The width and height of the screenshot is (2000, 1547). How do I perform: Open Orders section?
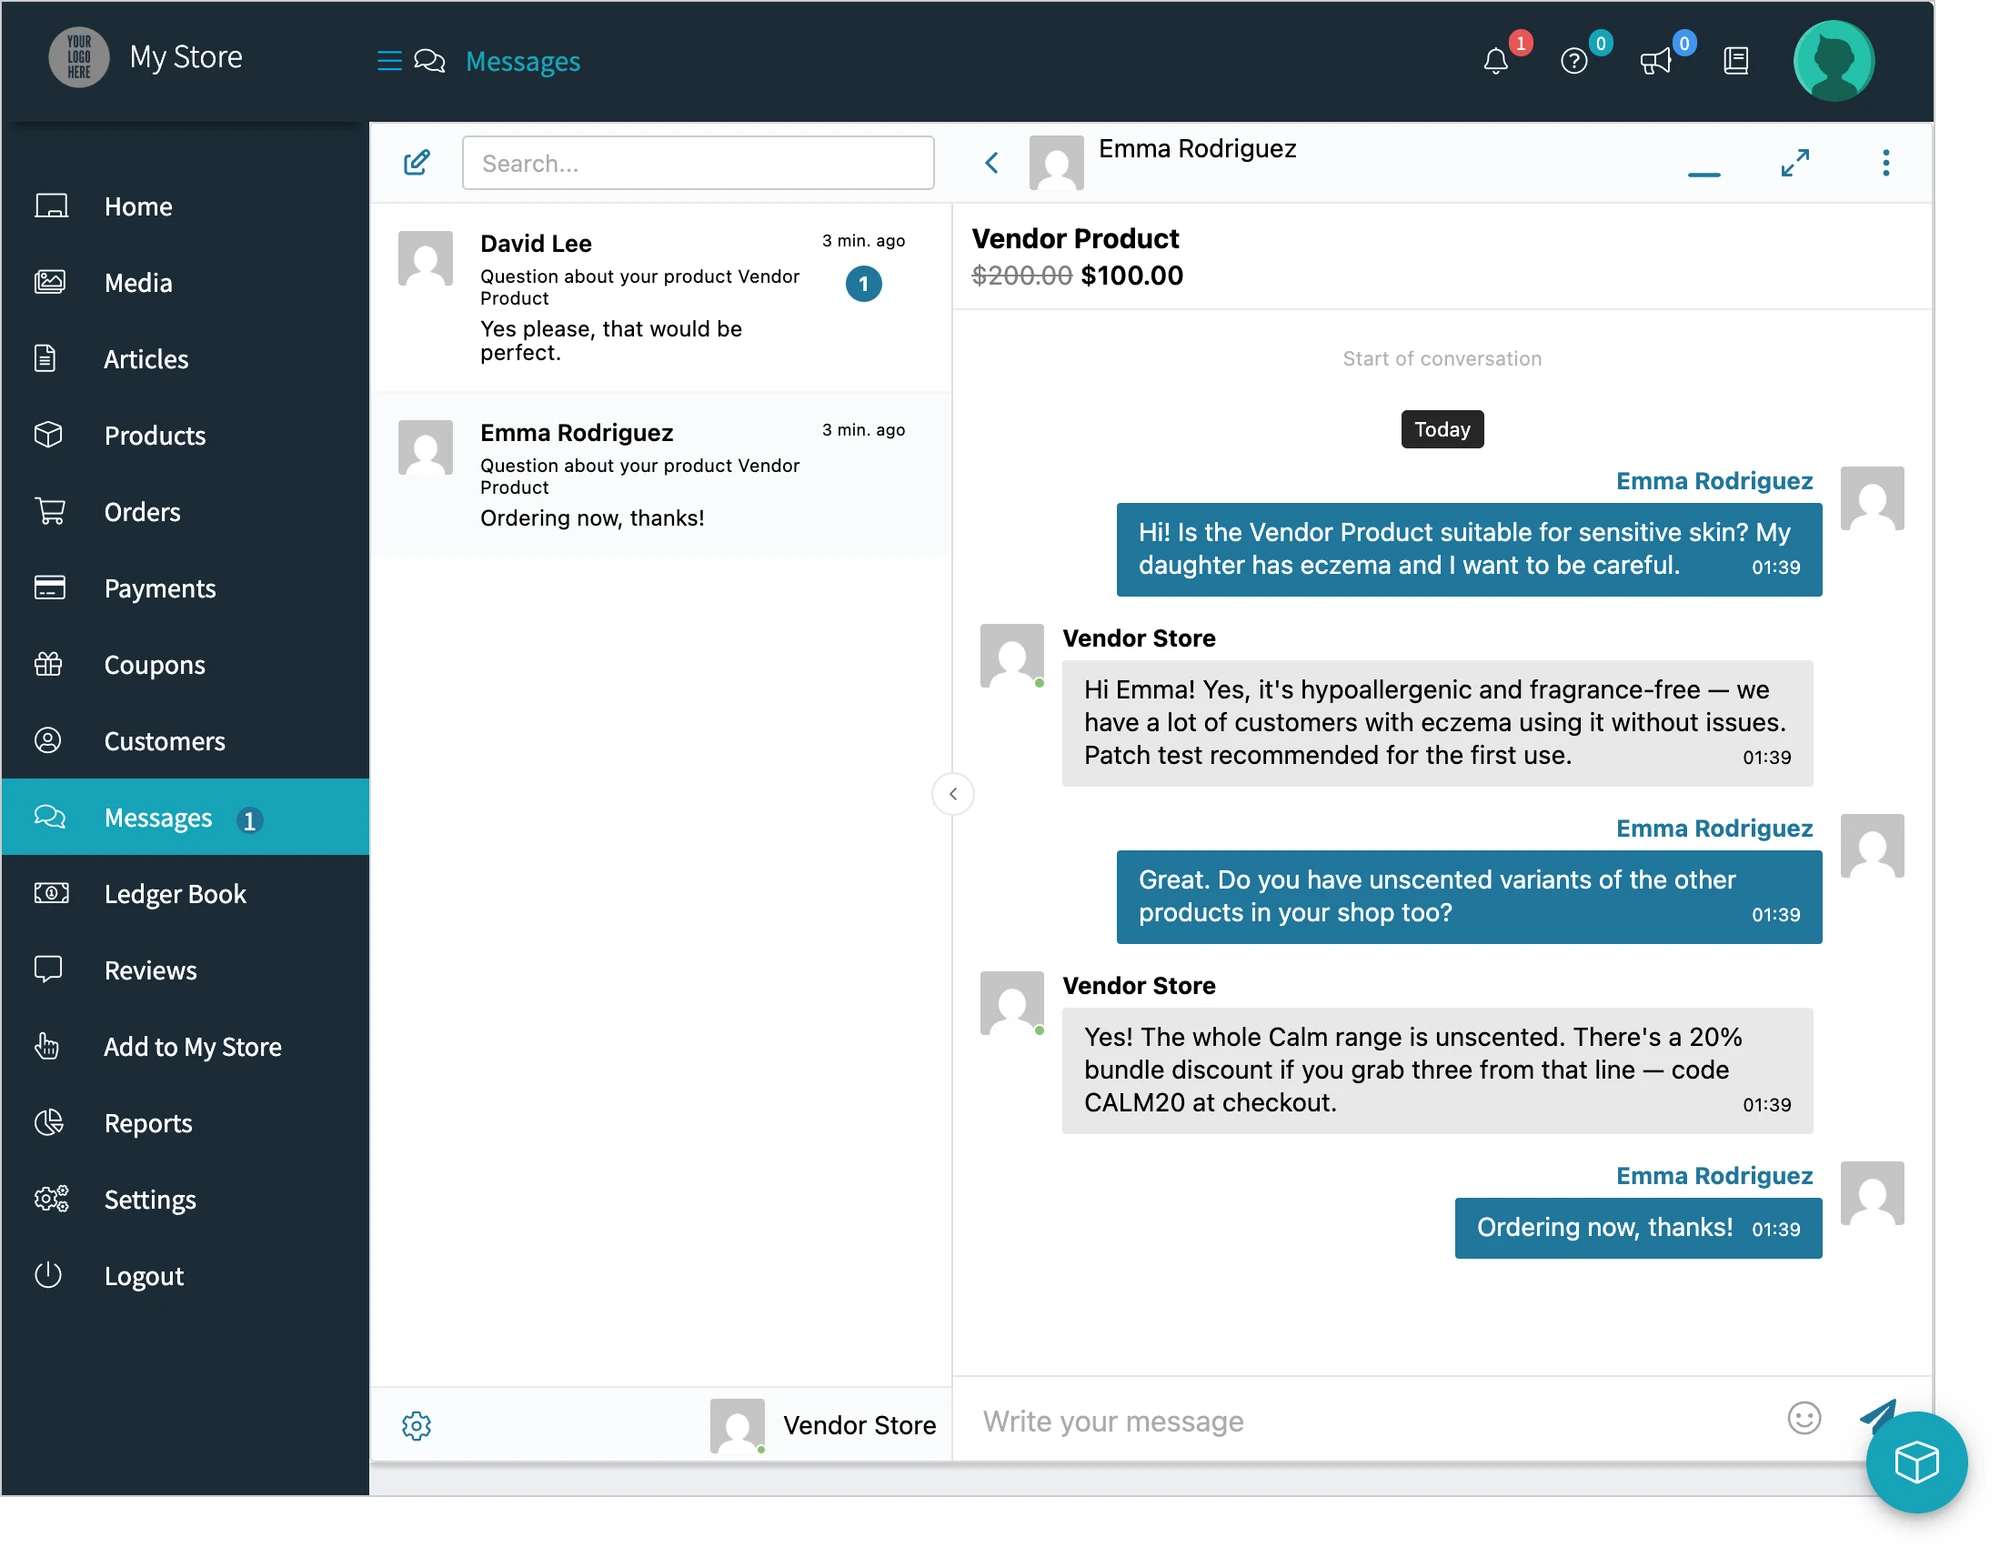(x=186, y=512)
